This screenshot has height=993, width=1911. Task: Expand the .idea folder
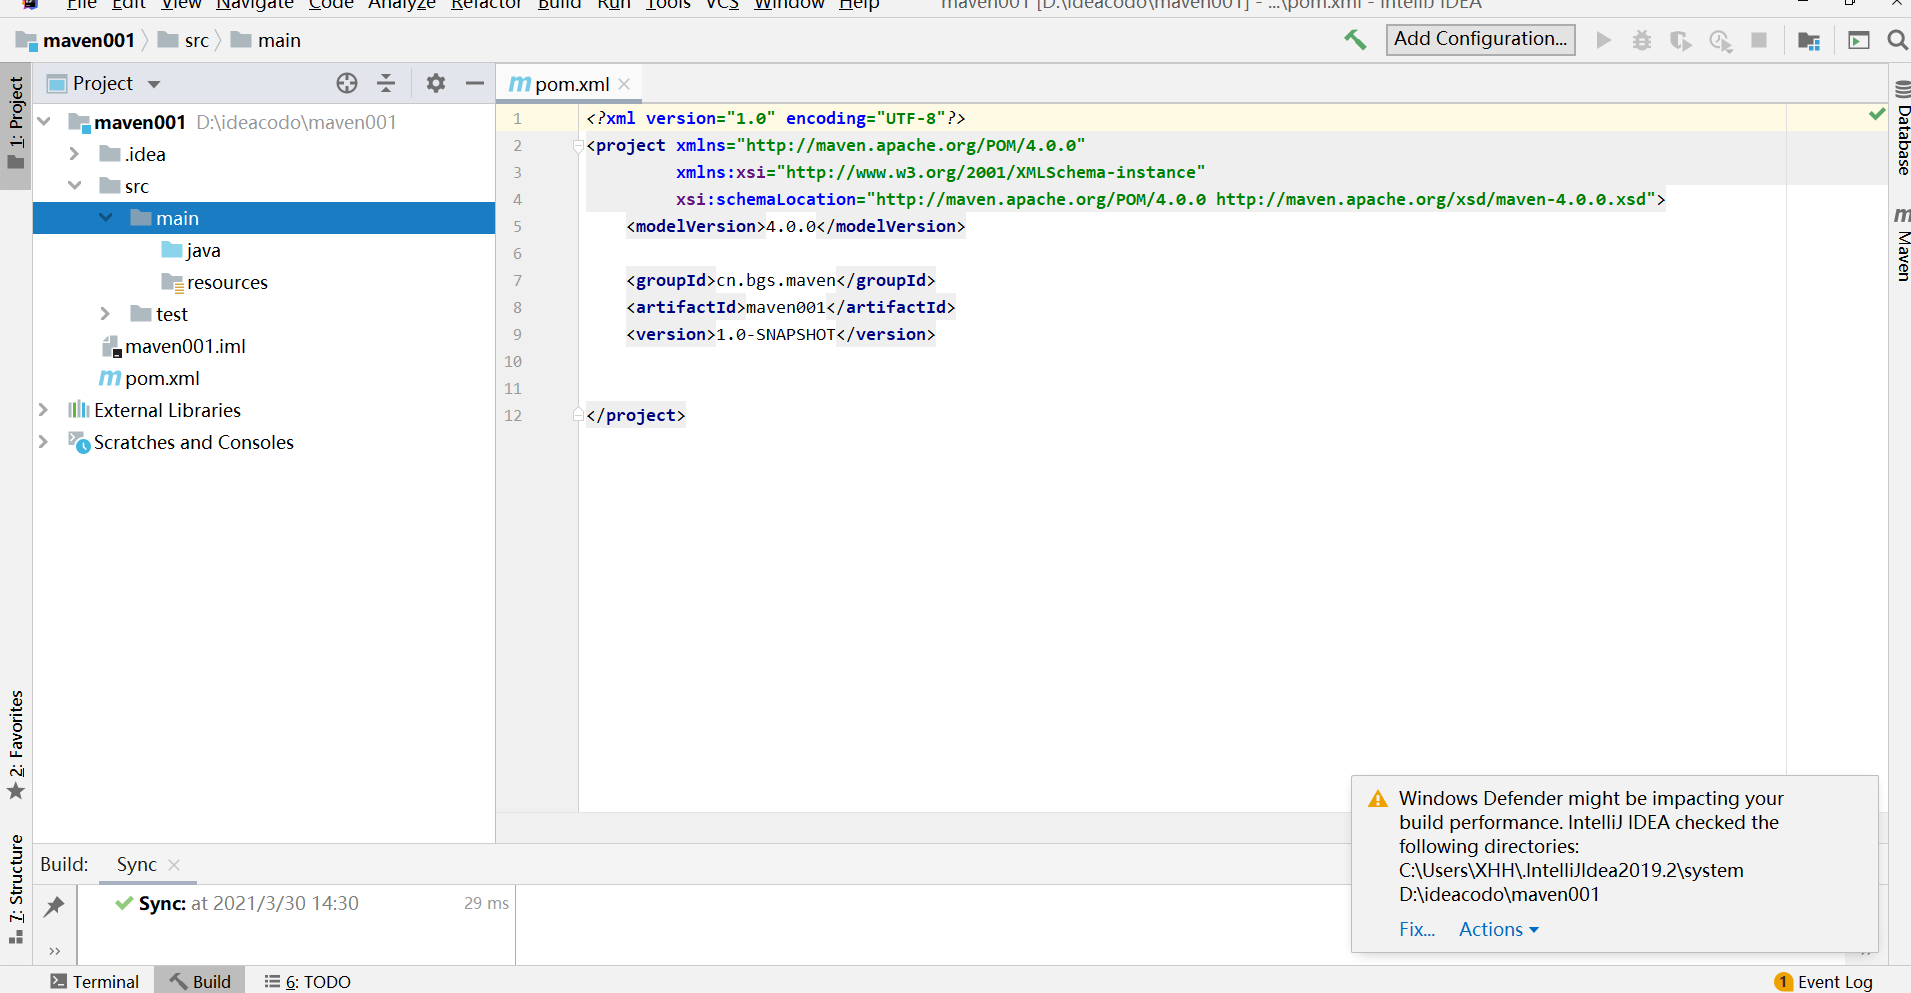coord(74,154)
